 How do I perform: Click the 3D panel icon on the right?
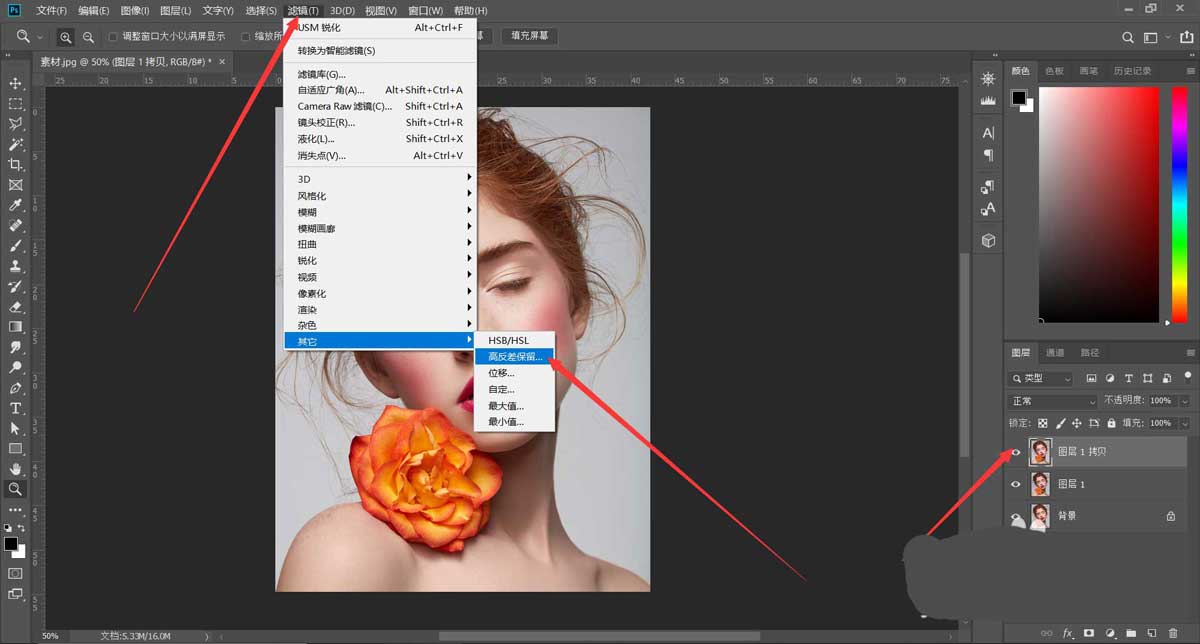(x=987, y=240)
